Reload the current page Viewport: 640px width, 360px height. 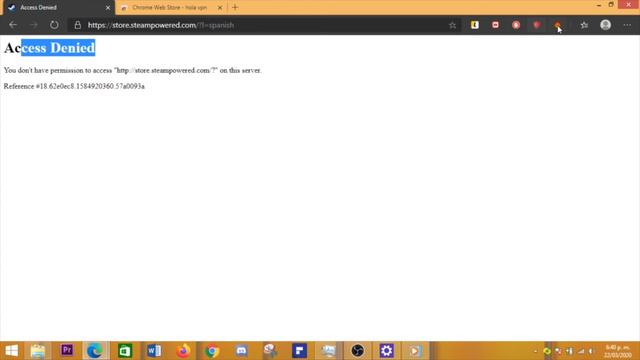click(54, 25)
